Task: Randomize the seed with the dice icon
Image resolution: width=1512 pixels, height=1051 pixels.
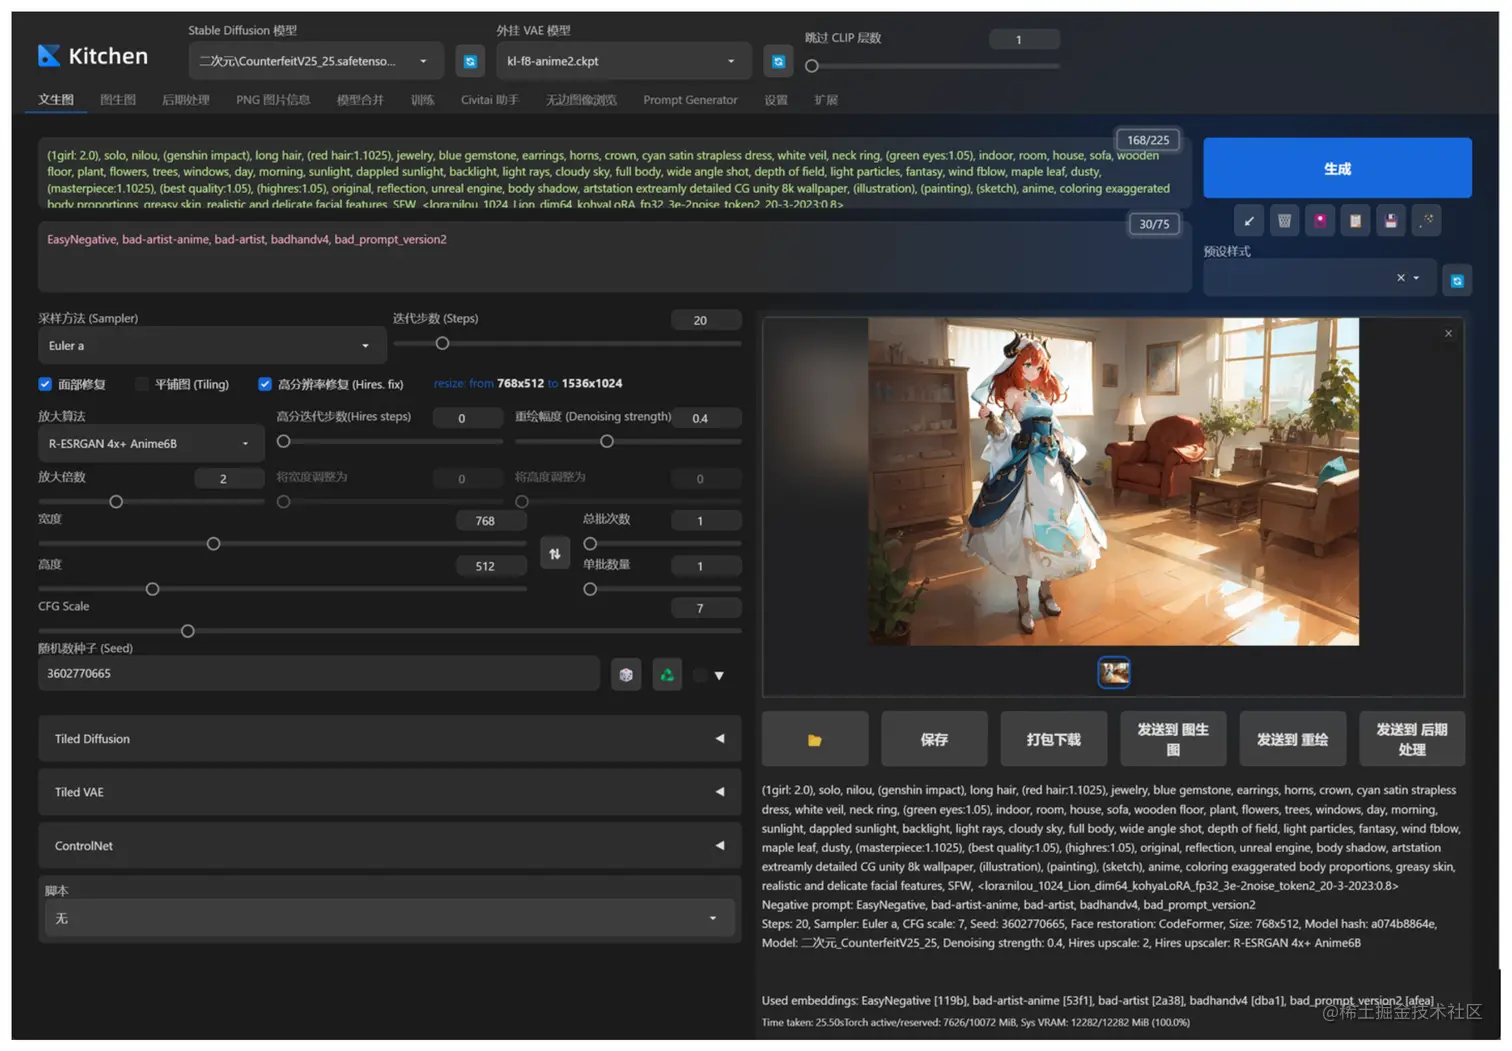Action: [626, 675]
